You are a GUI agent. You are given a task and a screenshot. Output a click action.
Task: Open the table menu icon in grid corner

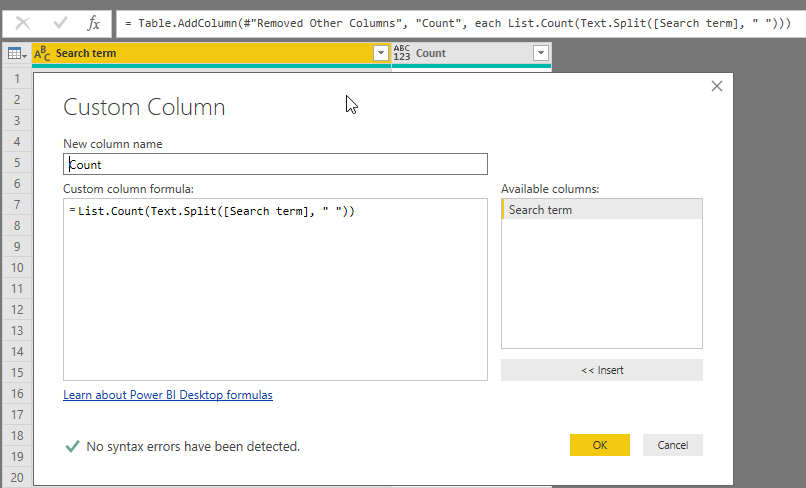coord(16,54)
